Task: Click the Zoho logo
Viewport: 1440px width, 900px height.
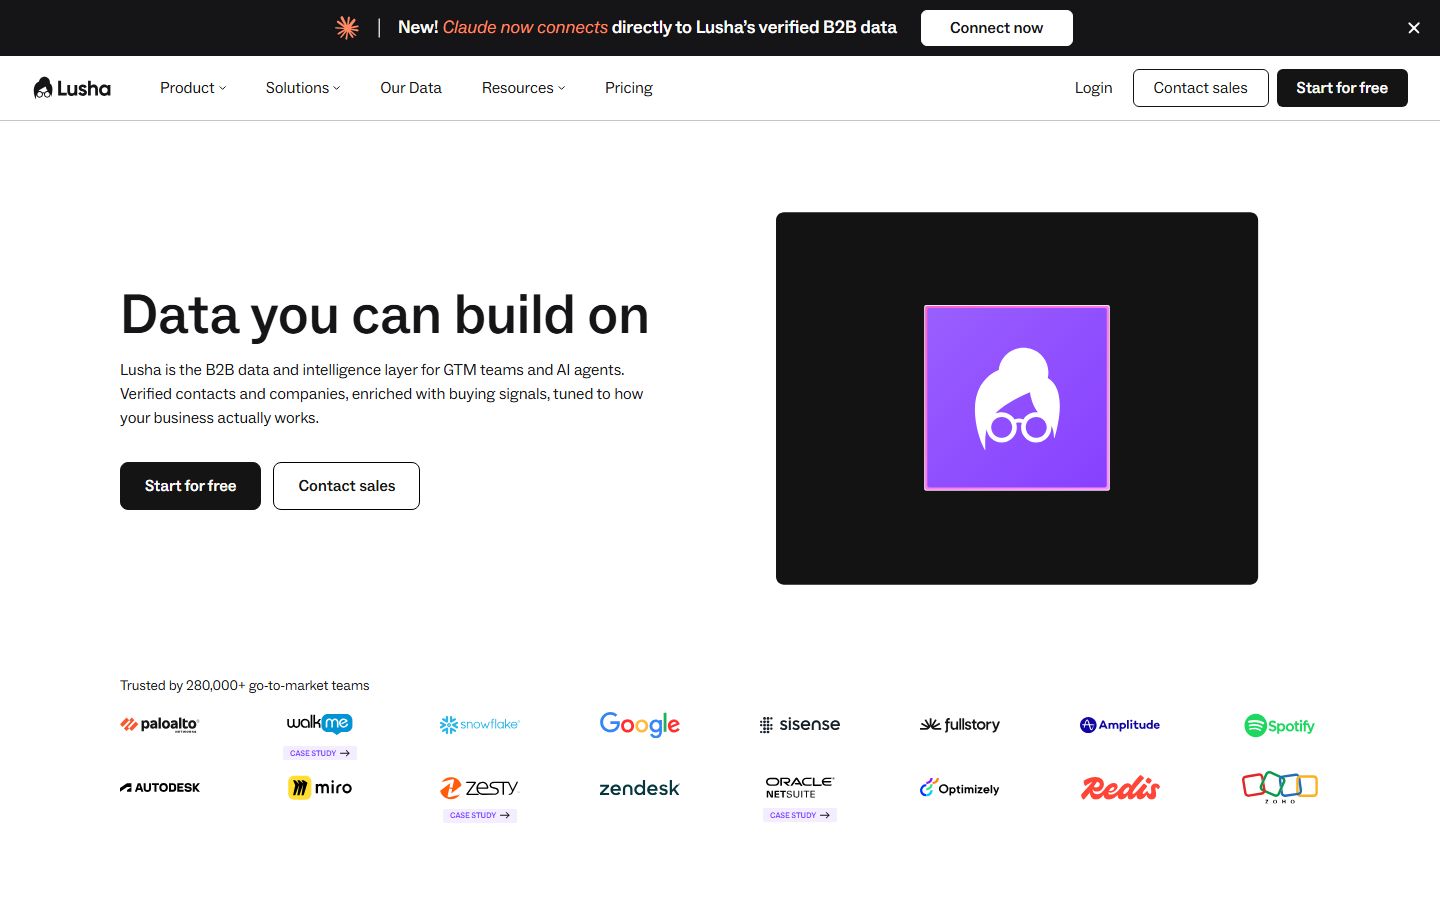Action: click(1280, 787)
